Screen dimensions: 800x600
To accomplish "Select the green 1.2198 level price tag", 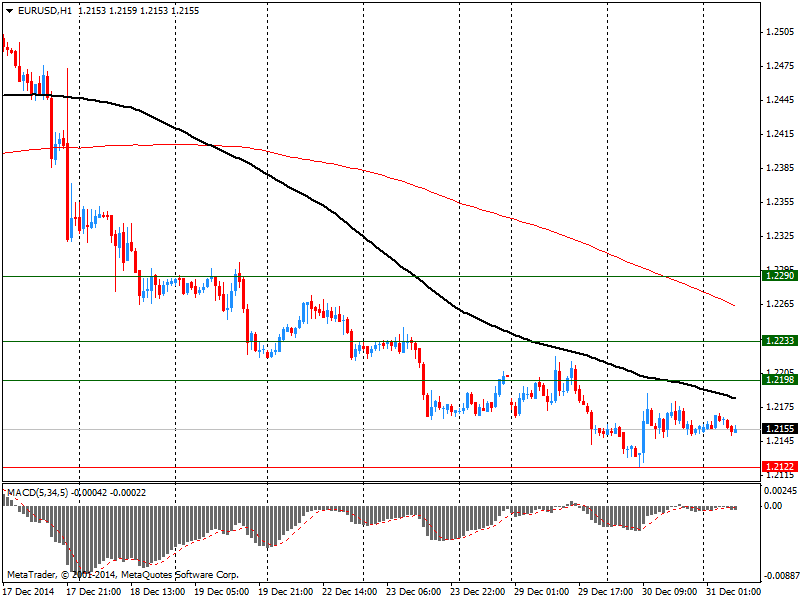I will (779, 380).
